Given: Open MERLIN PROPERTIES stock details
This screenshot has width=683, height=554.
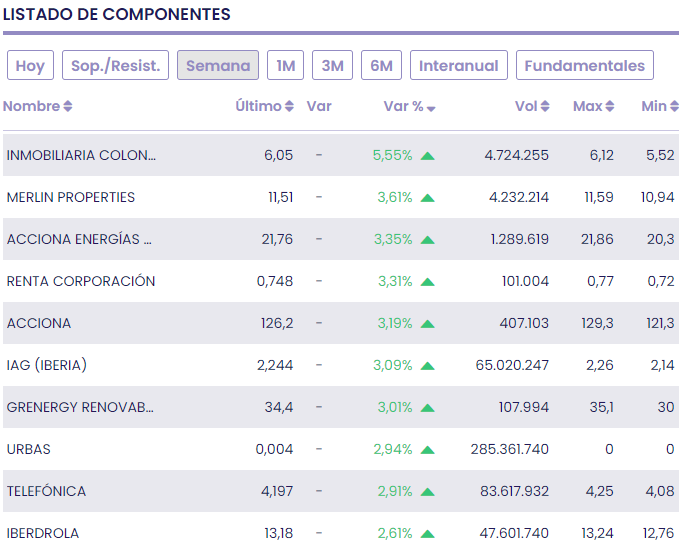Looking at the screenshot, I should click(x=70, y=197).
